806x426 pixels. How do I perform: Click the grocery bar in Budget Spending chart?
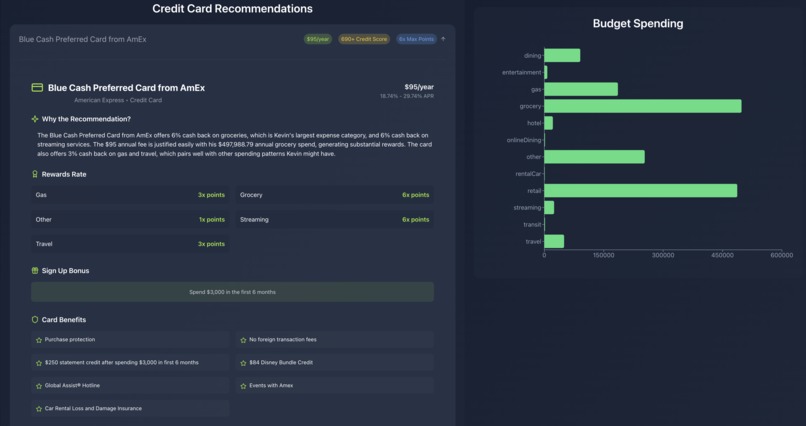[x=643, y=106]
